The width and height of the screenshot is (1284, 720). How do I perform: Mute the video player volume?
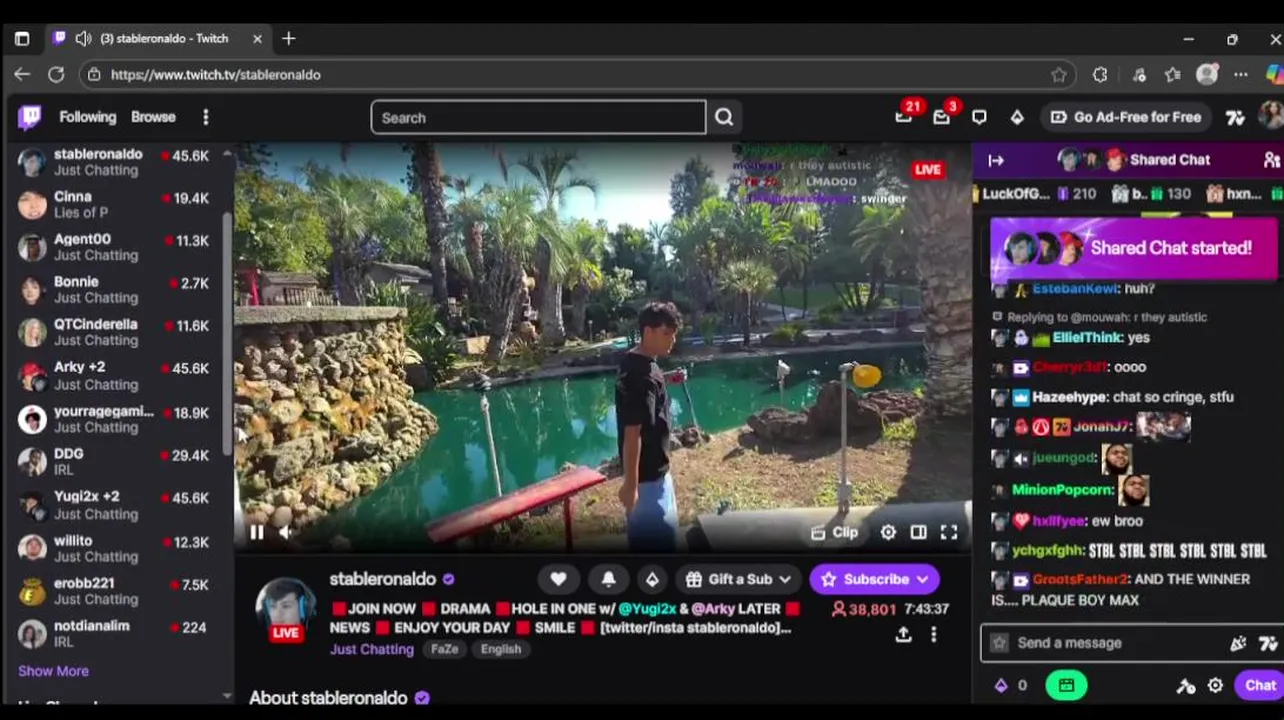pyautogui.click(x=286, y=533)
